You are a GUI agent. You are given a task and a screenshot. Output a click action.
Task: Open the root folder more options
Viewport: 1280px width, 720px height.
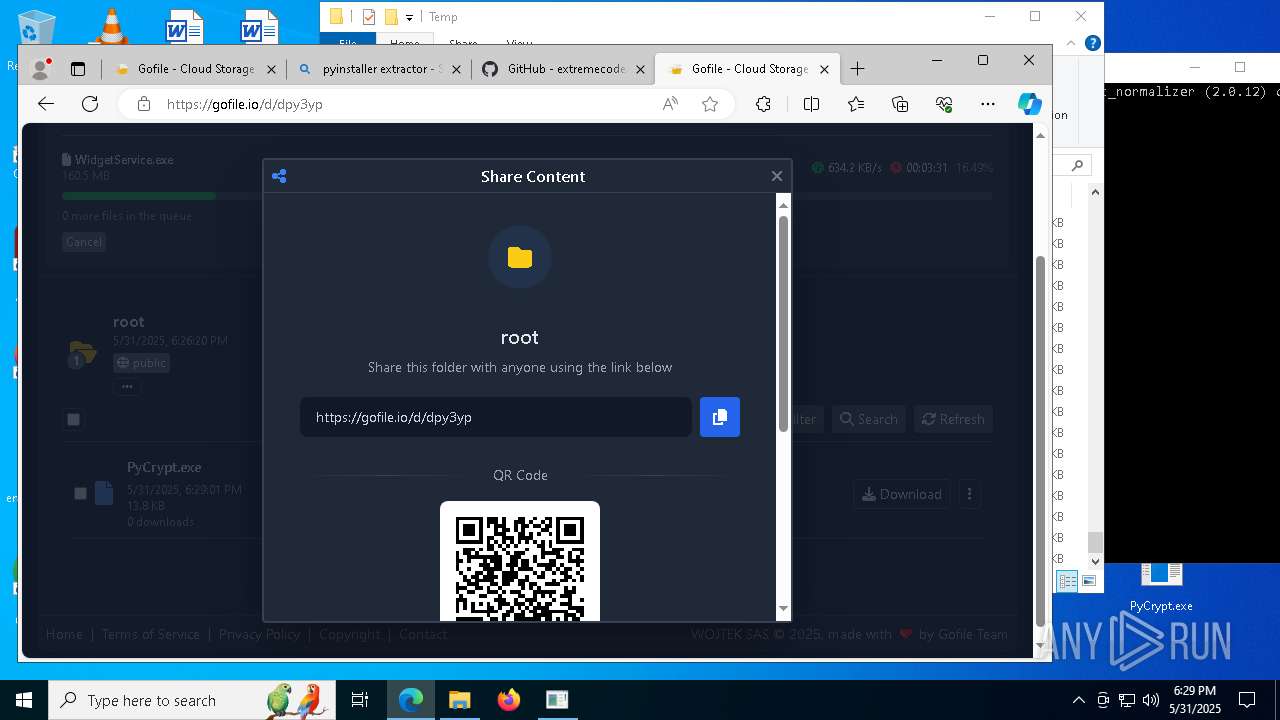[x=127, y=386]
